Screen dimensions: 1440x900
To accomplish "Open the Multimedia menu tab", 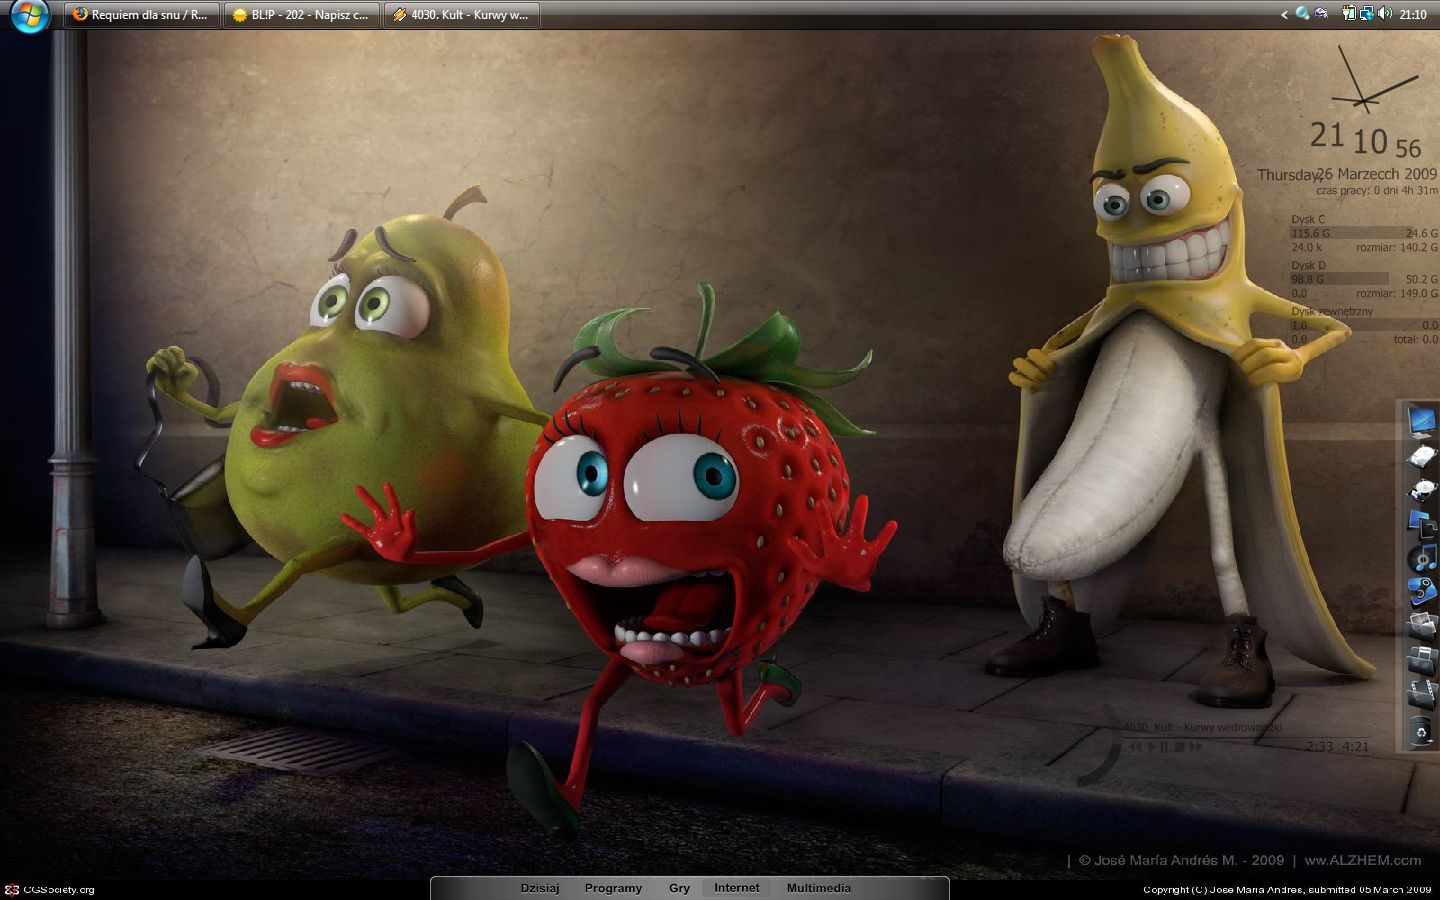I will pyautogui.click(x=818, y=888).
